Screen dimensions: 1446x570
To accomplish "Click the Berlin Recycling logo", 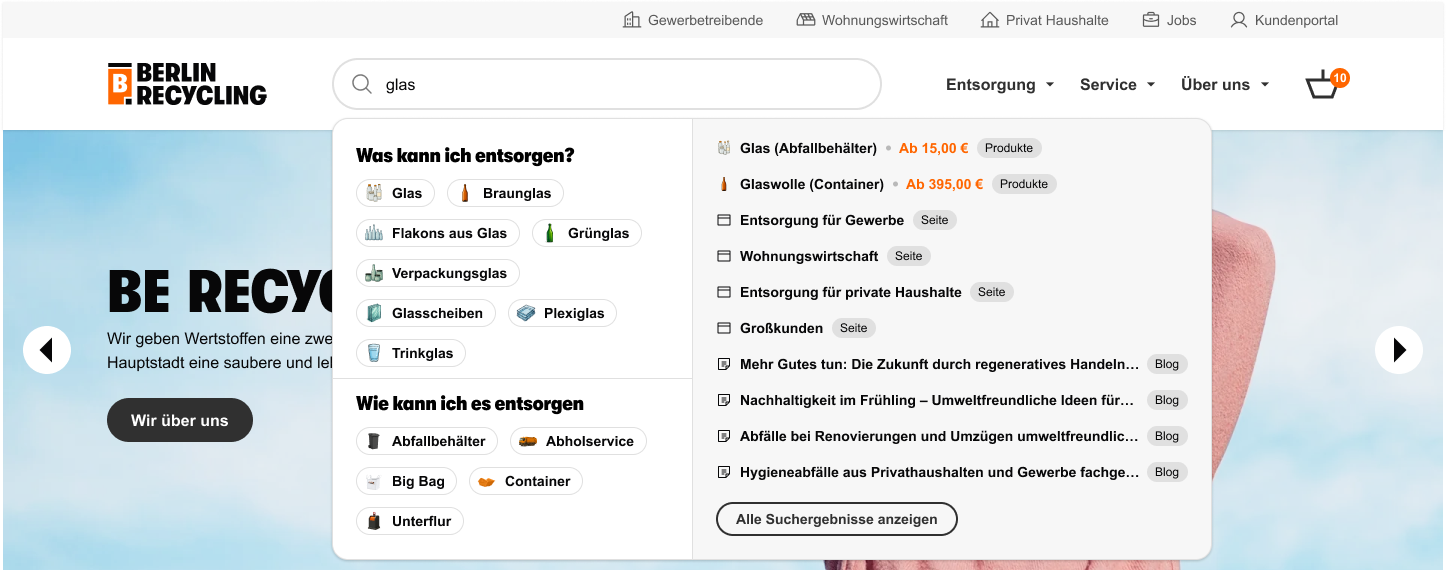I will [x=187, y=84].
